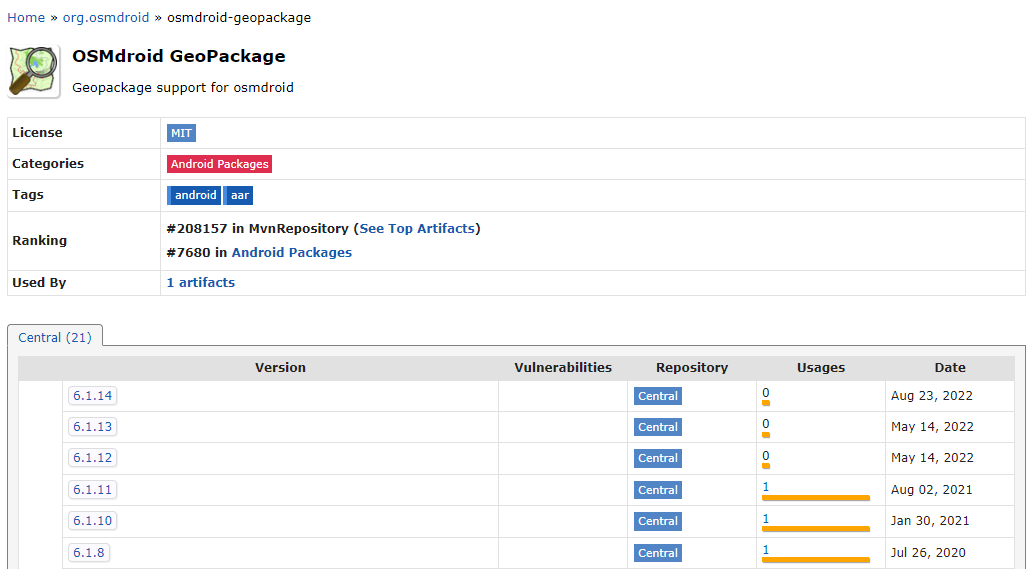
Task: Open the See Top Artifacts link
Action: coord(417,229)
